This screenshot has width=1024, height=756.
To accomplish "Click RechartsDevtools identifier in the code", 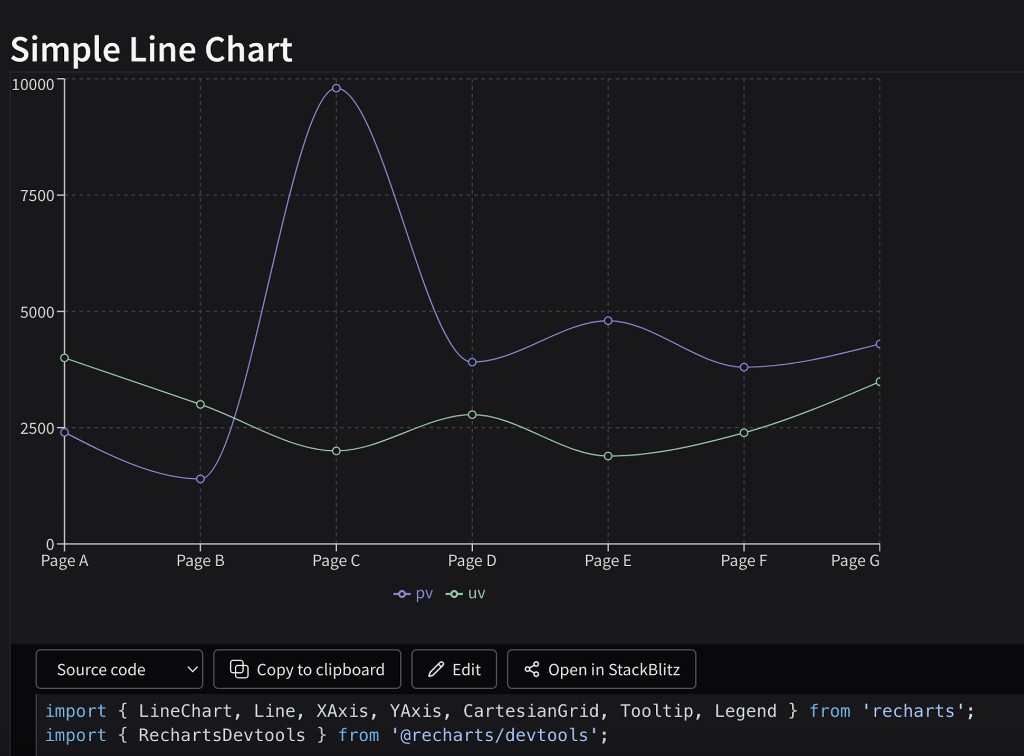I will pyautogui.click(x=221, y=735).
